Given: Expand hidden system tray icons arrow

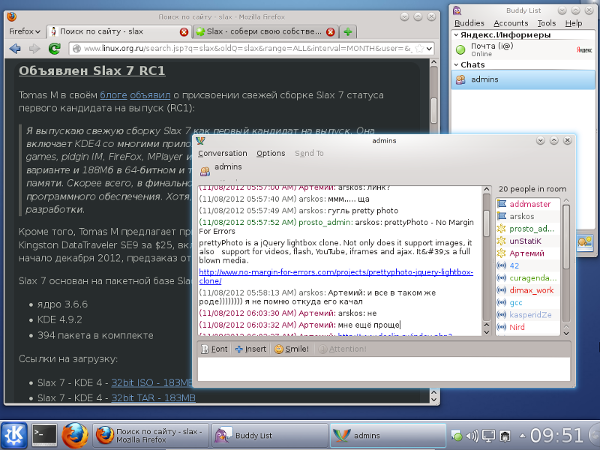Looking at the screenshot, I should pos(522,435).
